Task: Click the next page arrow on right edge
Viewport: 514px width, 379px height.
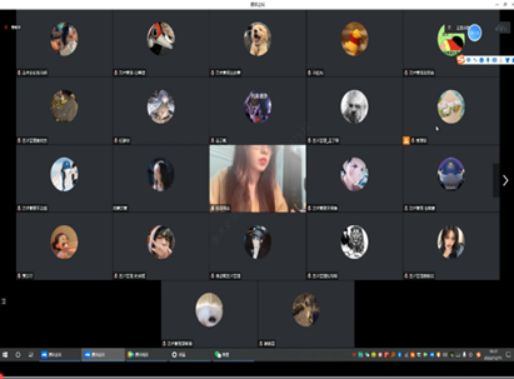Action: (x=505, y=180)
